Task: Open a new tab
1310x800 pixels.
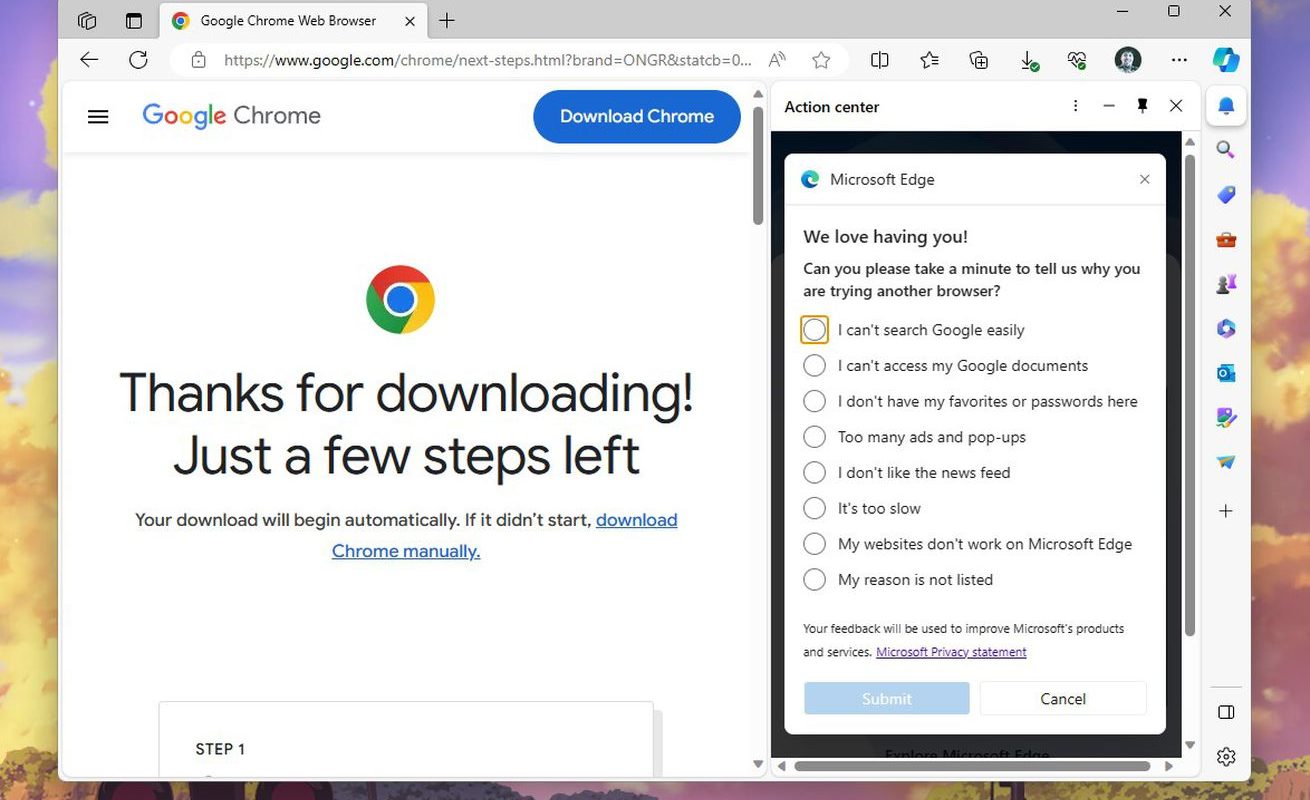Action: pos(447,21)
